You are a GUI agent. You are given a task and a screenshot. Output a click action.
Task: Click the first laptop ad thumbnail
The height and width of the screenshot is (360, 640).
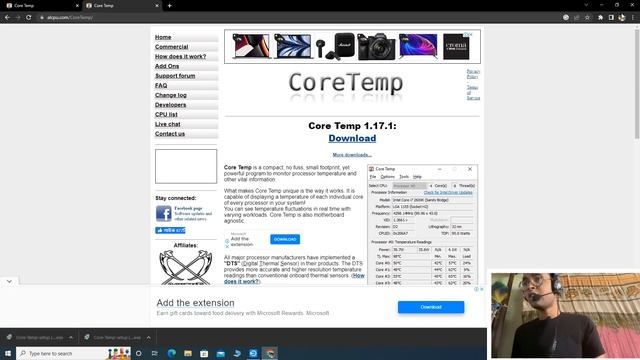point(251,46)
